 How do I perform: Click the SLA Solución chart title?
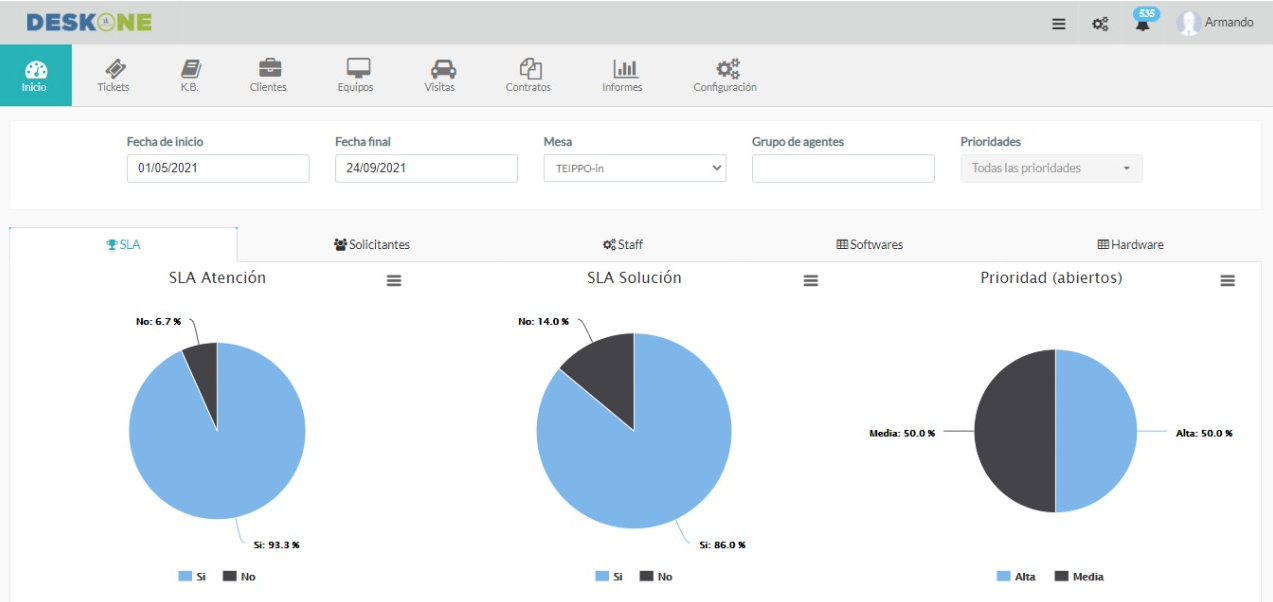(x=634, y=278)
